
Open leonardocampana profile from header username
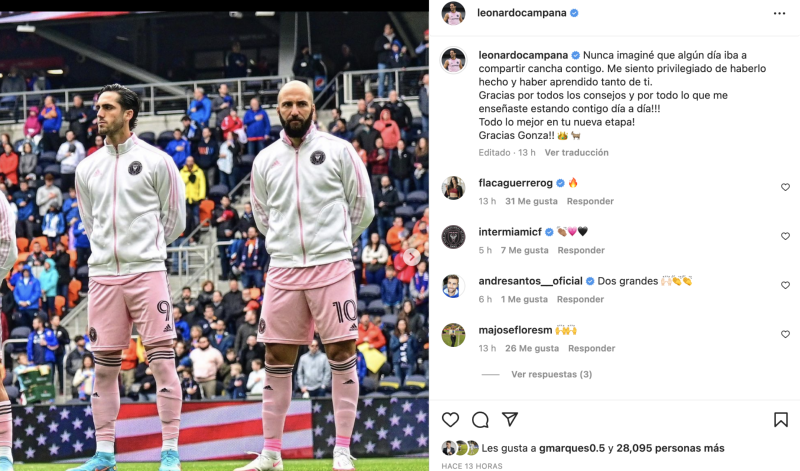coord(521,13)
